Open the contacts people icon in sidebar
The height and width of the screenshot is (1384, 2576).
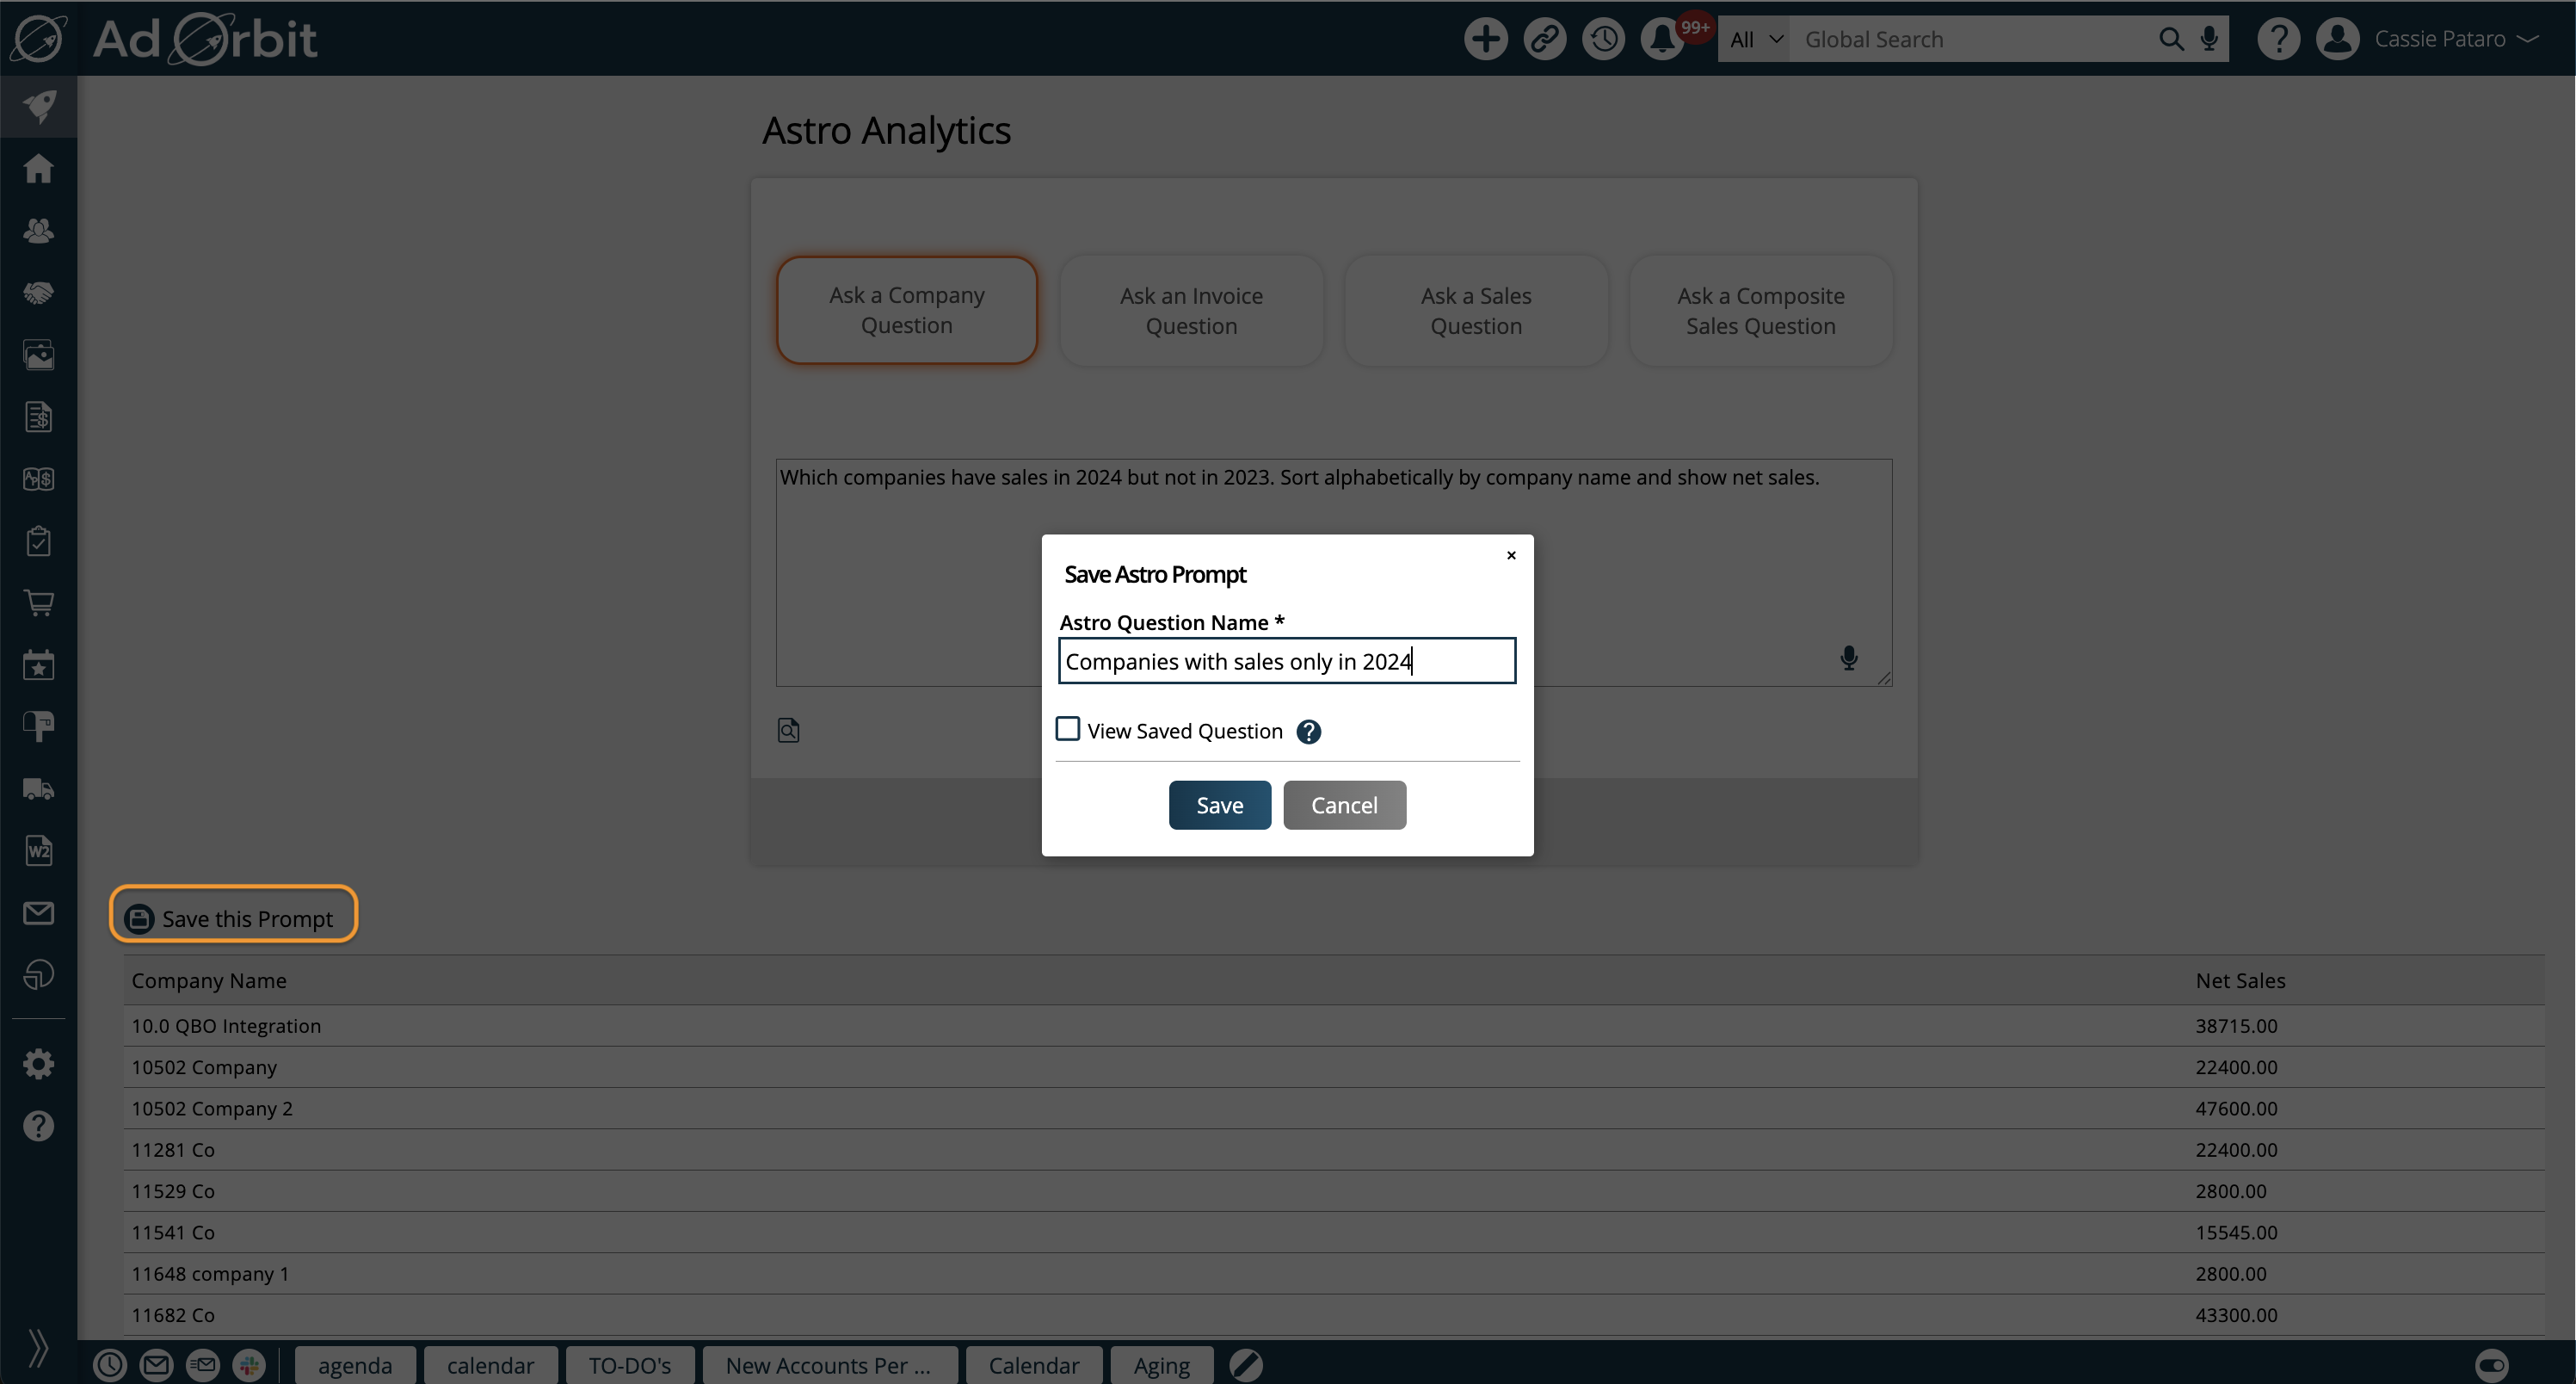pyautogui.click(x=38, y=231)
